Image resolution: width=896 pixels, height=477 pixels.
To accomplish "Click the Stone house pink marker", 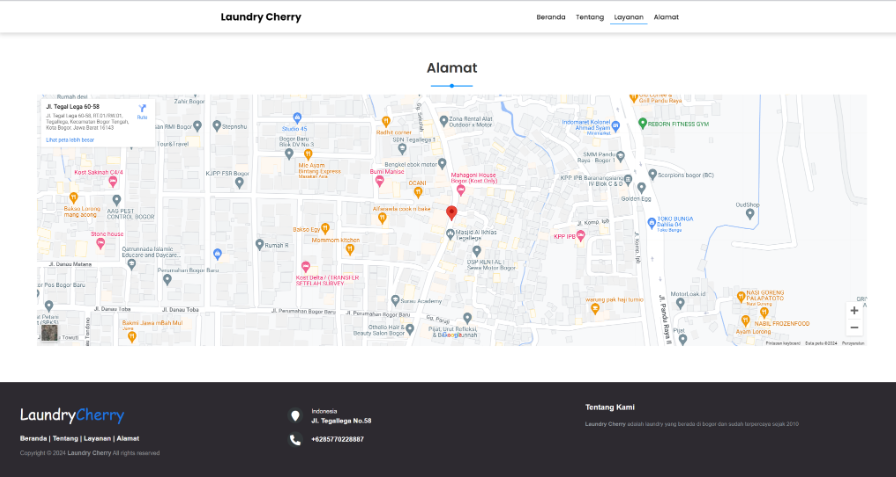I will 101,243.
